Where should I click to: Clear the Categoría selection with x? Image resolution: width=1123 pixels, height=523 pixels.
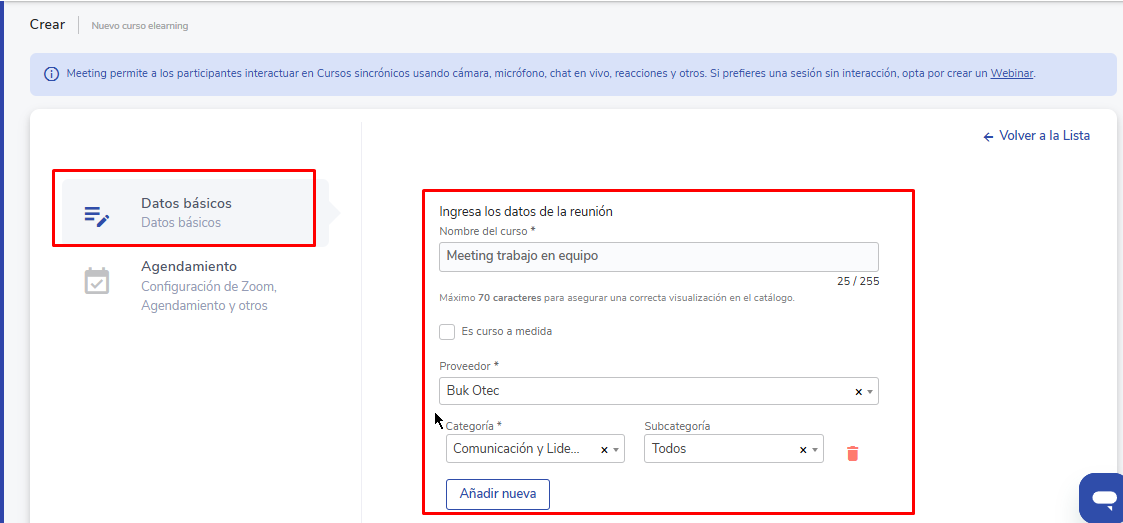(604, 450)
